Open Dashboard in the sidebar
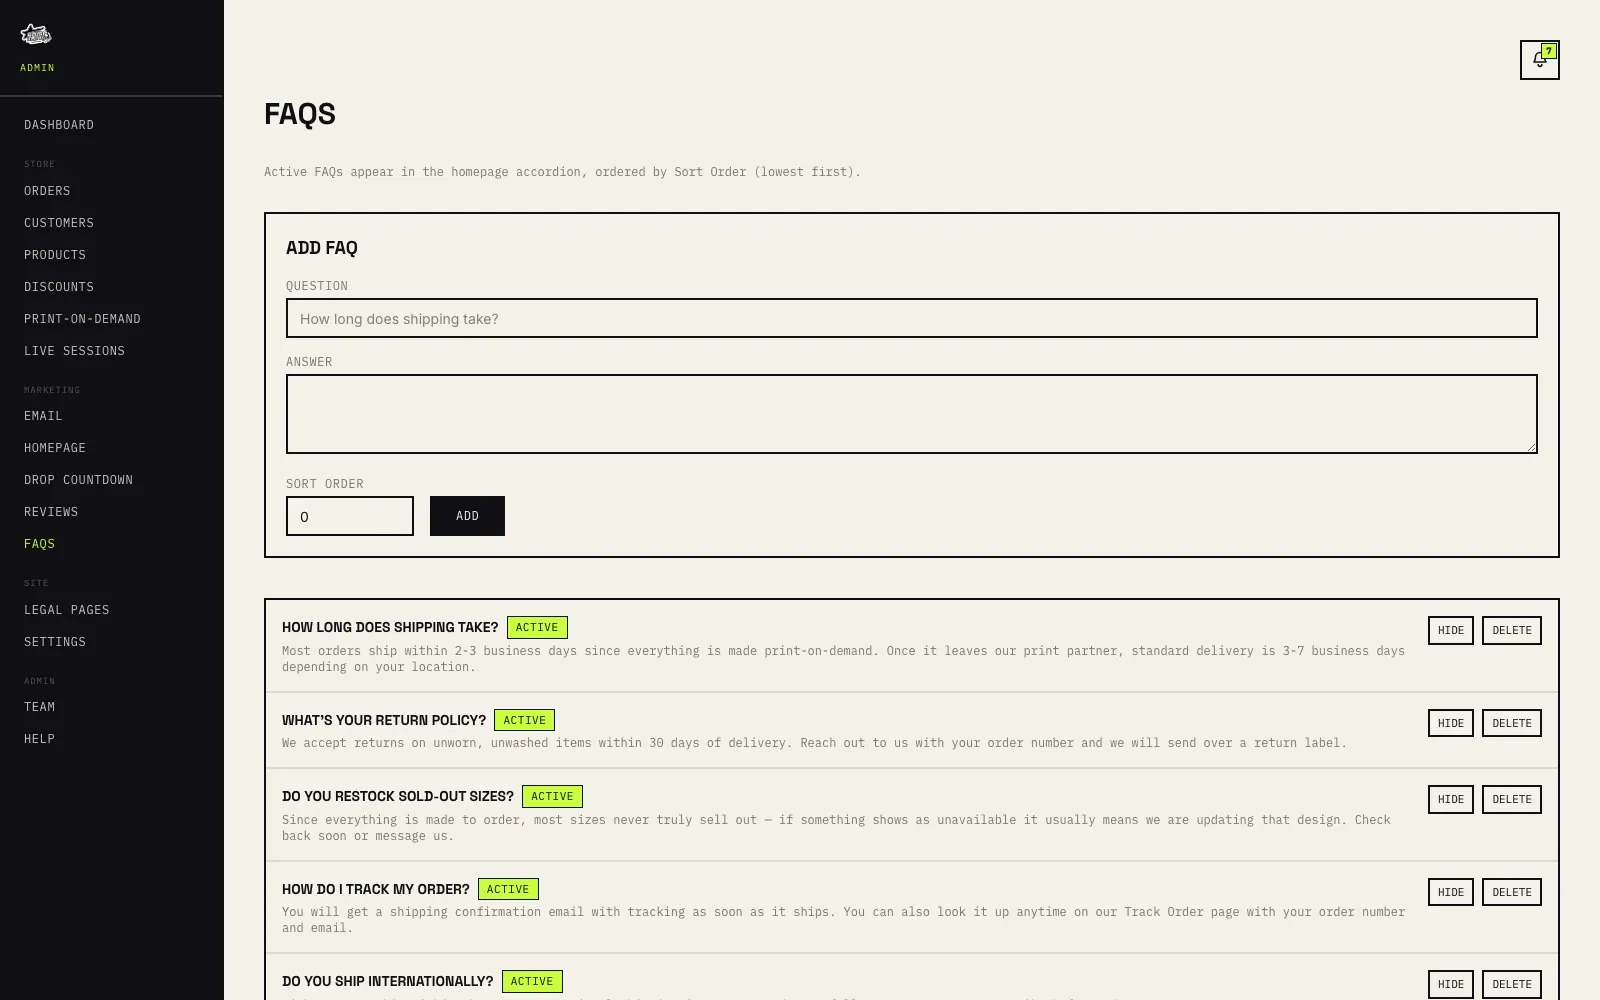Image resolution: width=1600 pixels, height=1000 pixels. 59,125
